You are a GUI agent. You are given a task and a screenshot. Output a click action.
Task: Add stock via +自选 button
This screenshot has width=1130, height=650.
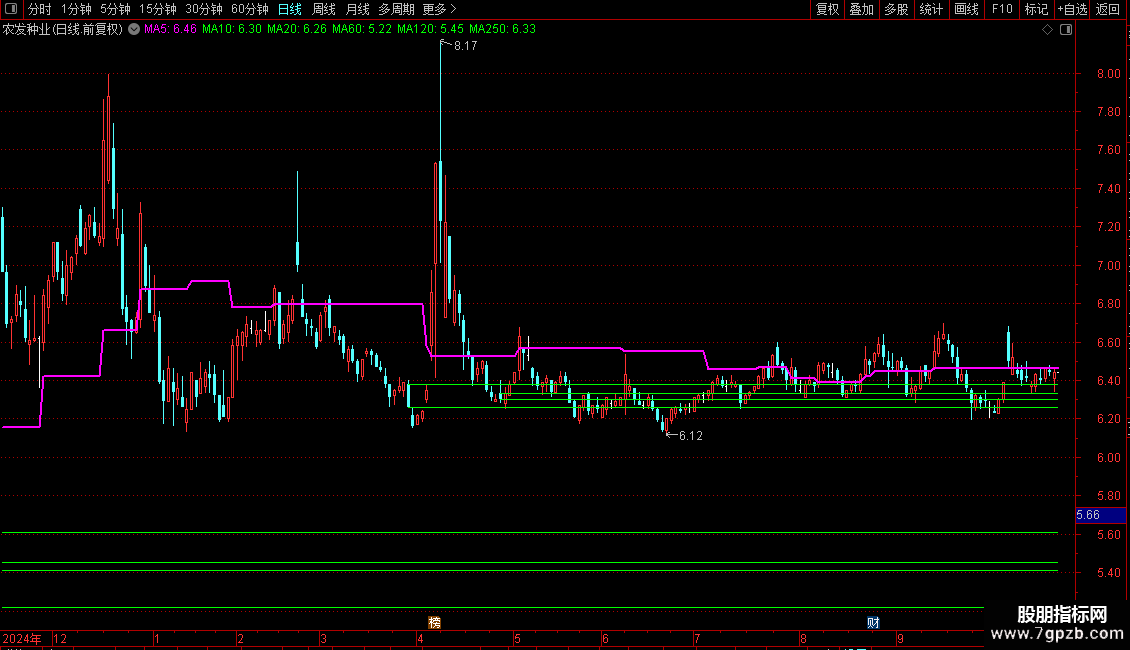[1069, 9]
